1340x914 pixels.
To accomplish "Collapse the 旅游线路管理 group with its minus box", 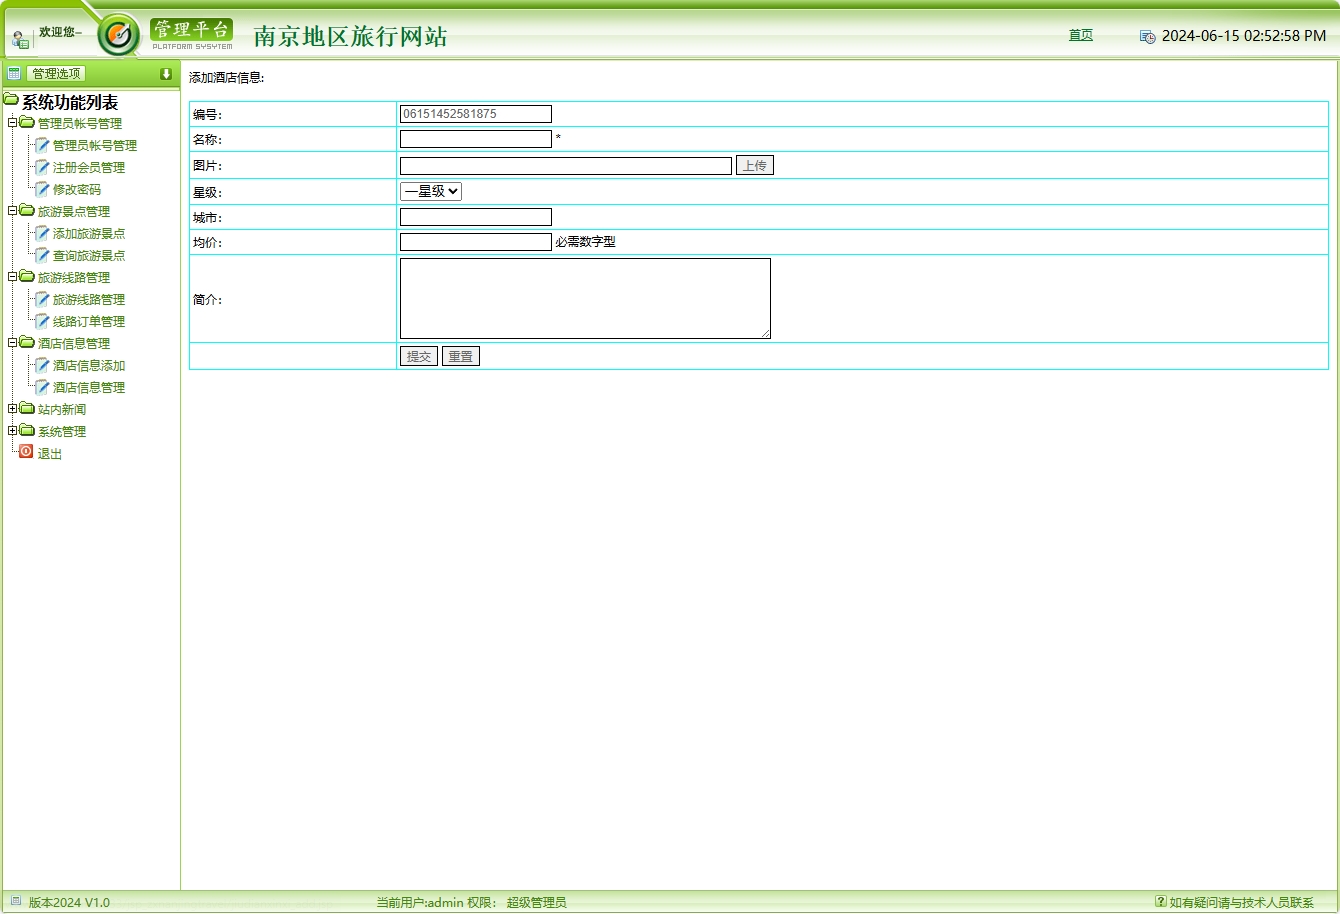I will click(x=13, y=277).
